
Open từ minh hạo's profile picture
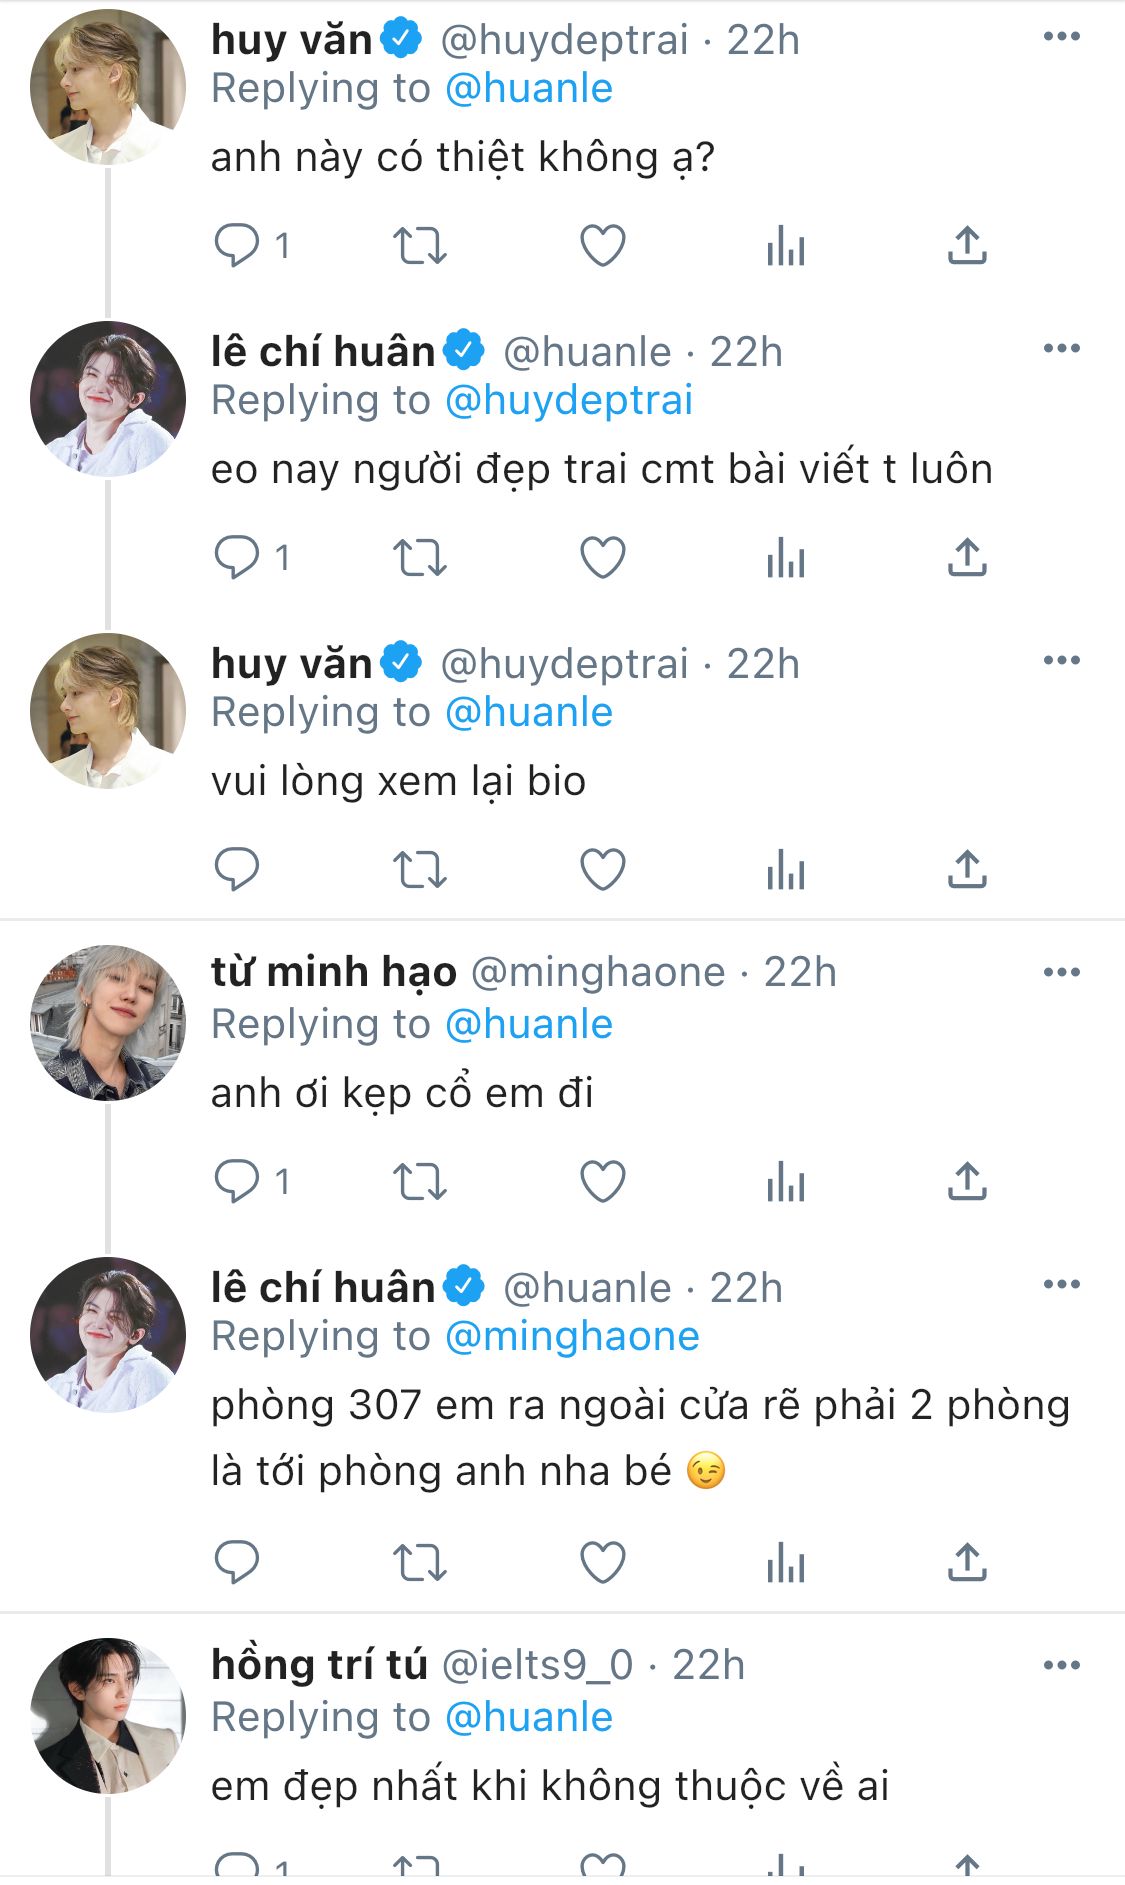click(x=108, y=1023)
